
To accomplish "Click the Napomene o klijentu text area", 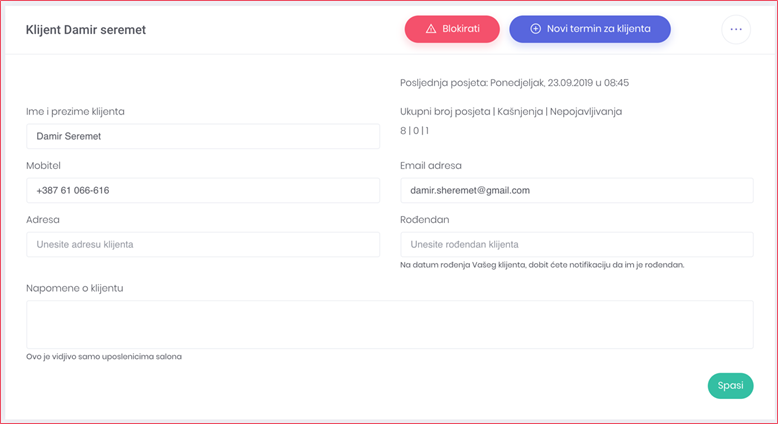I will point(389,324).
